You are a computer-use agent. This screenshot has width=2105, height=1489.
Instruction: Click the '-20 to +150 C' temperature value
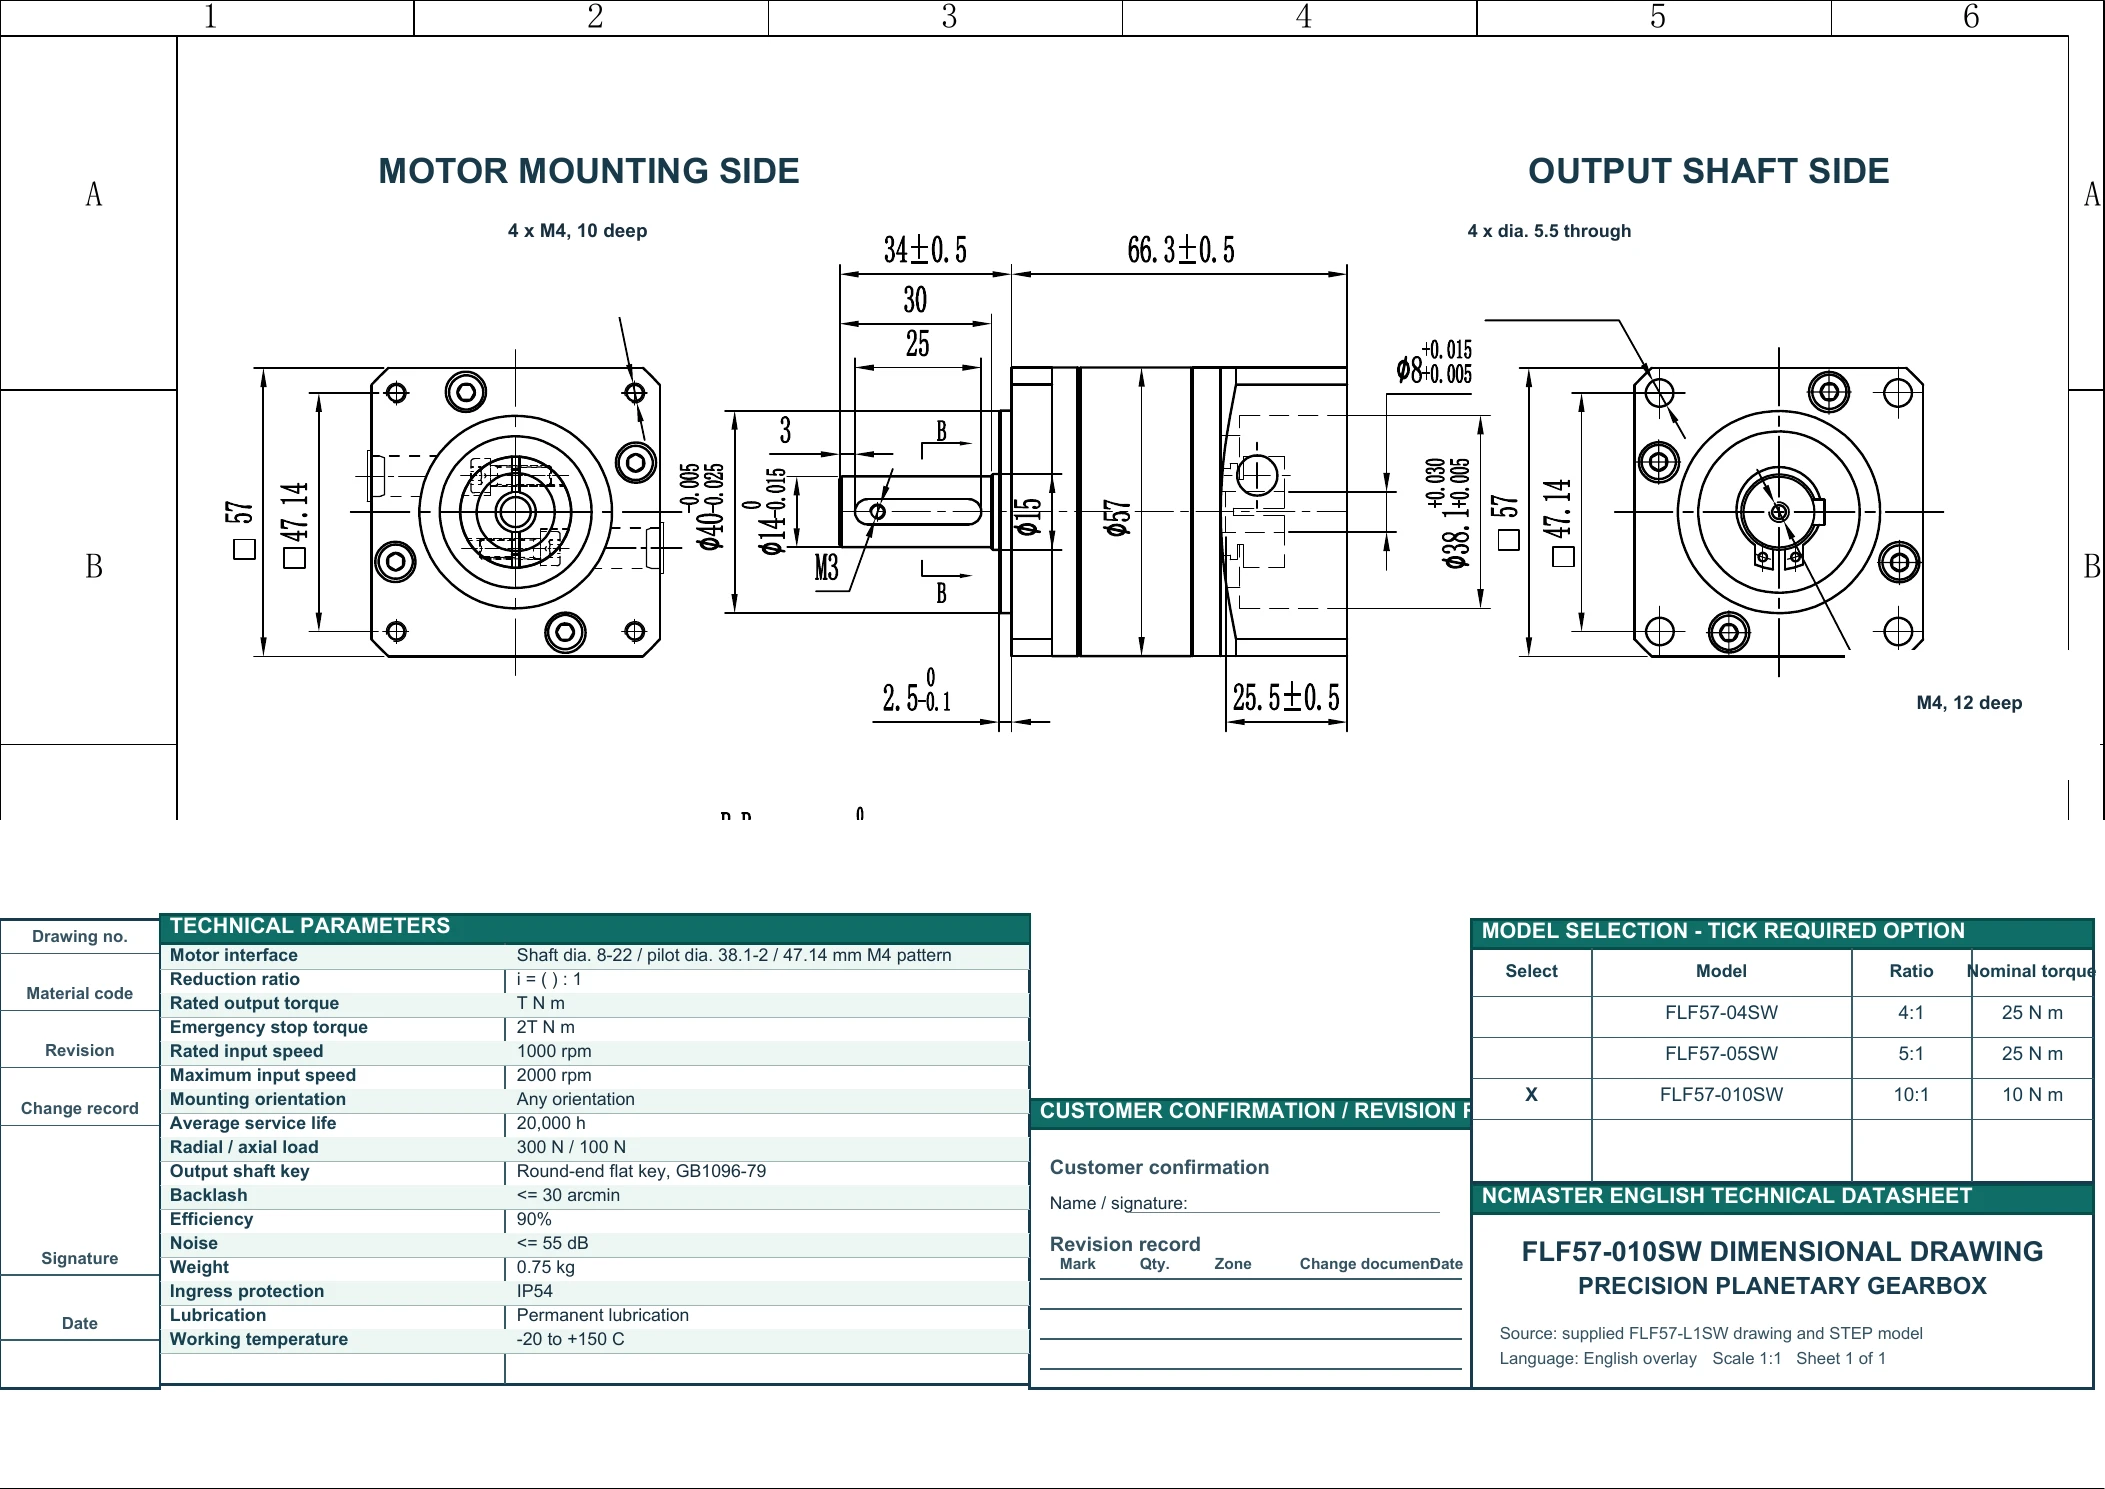[x=570, y=1339]
